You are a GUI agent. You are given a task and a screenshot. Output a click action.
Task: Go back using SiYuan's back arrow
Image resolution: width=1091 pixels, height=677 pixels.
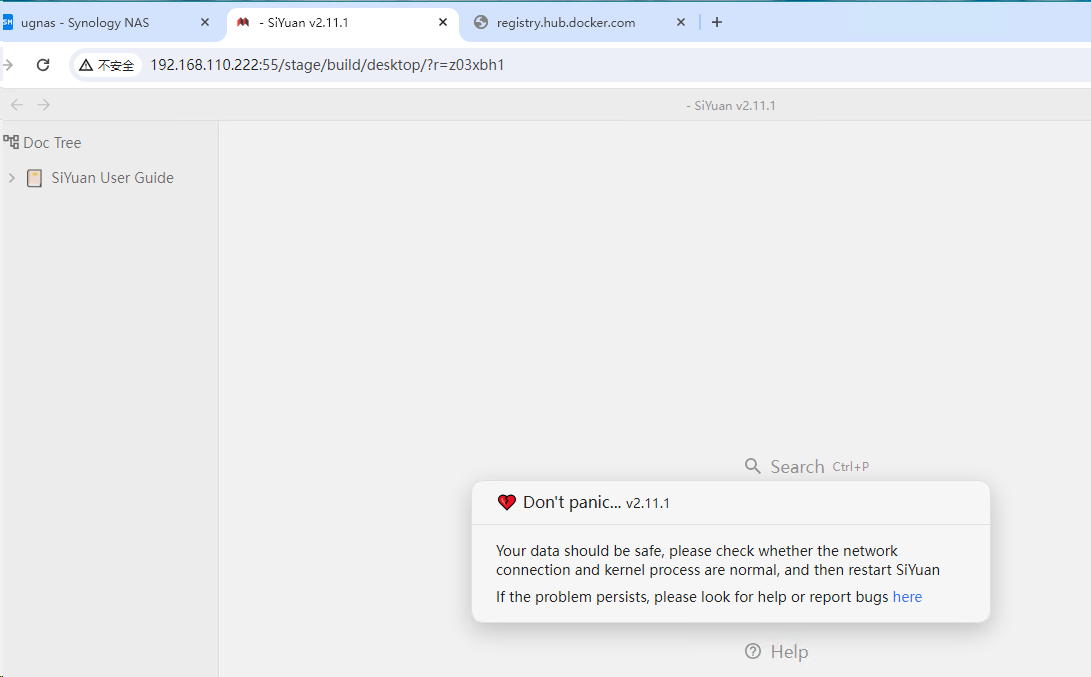coord(16,105)
